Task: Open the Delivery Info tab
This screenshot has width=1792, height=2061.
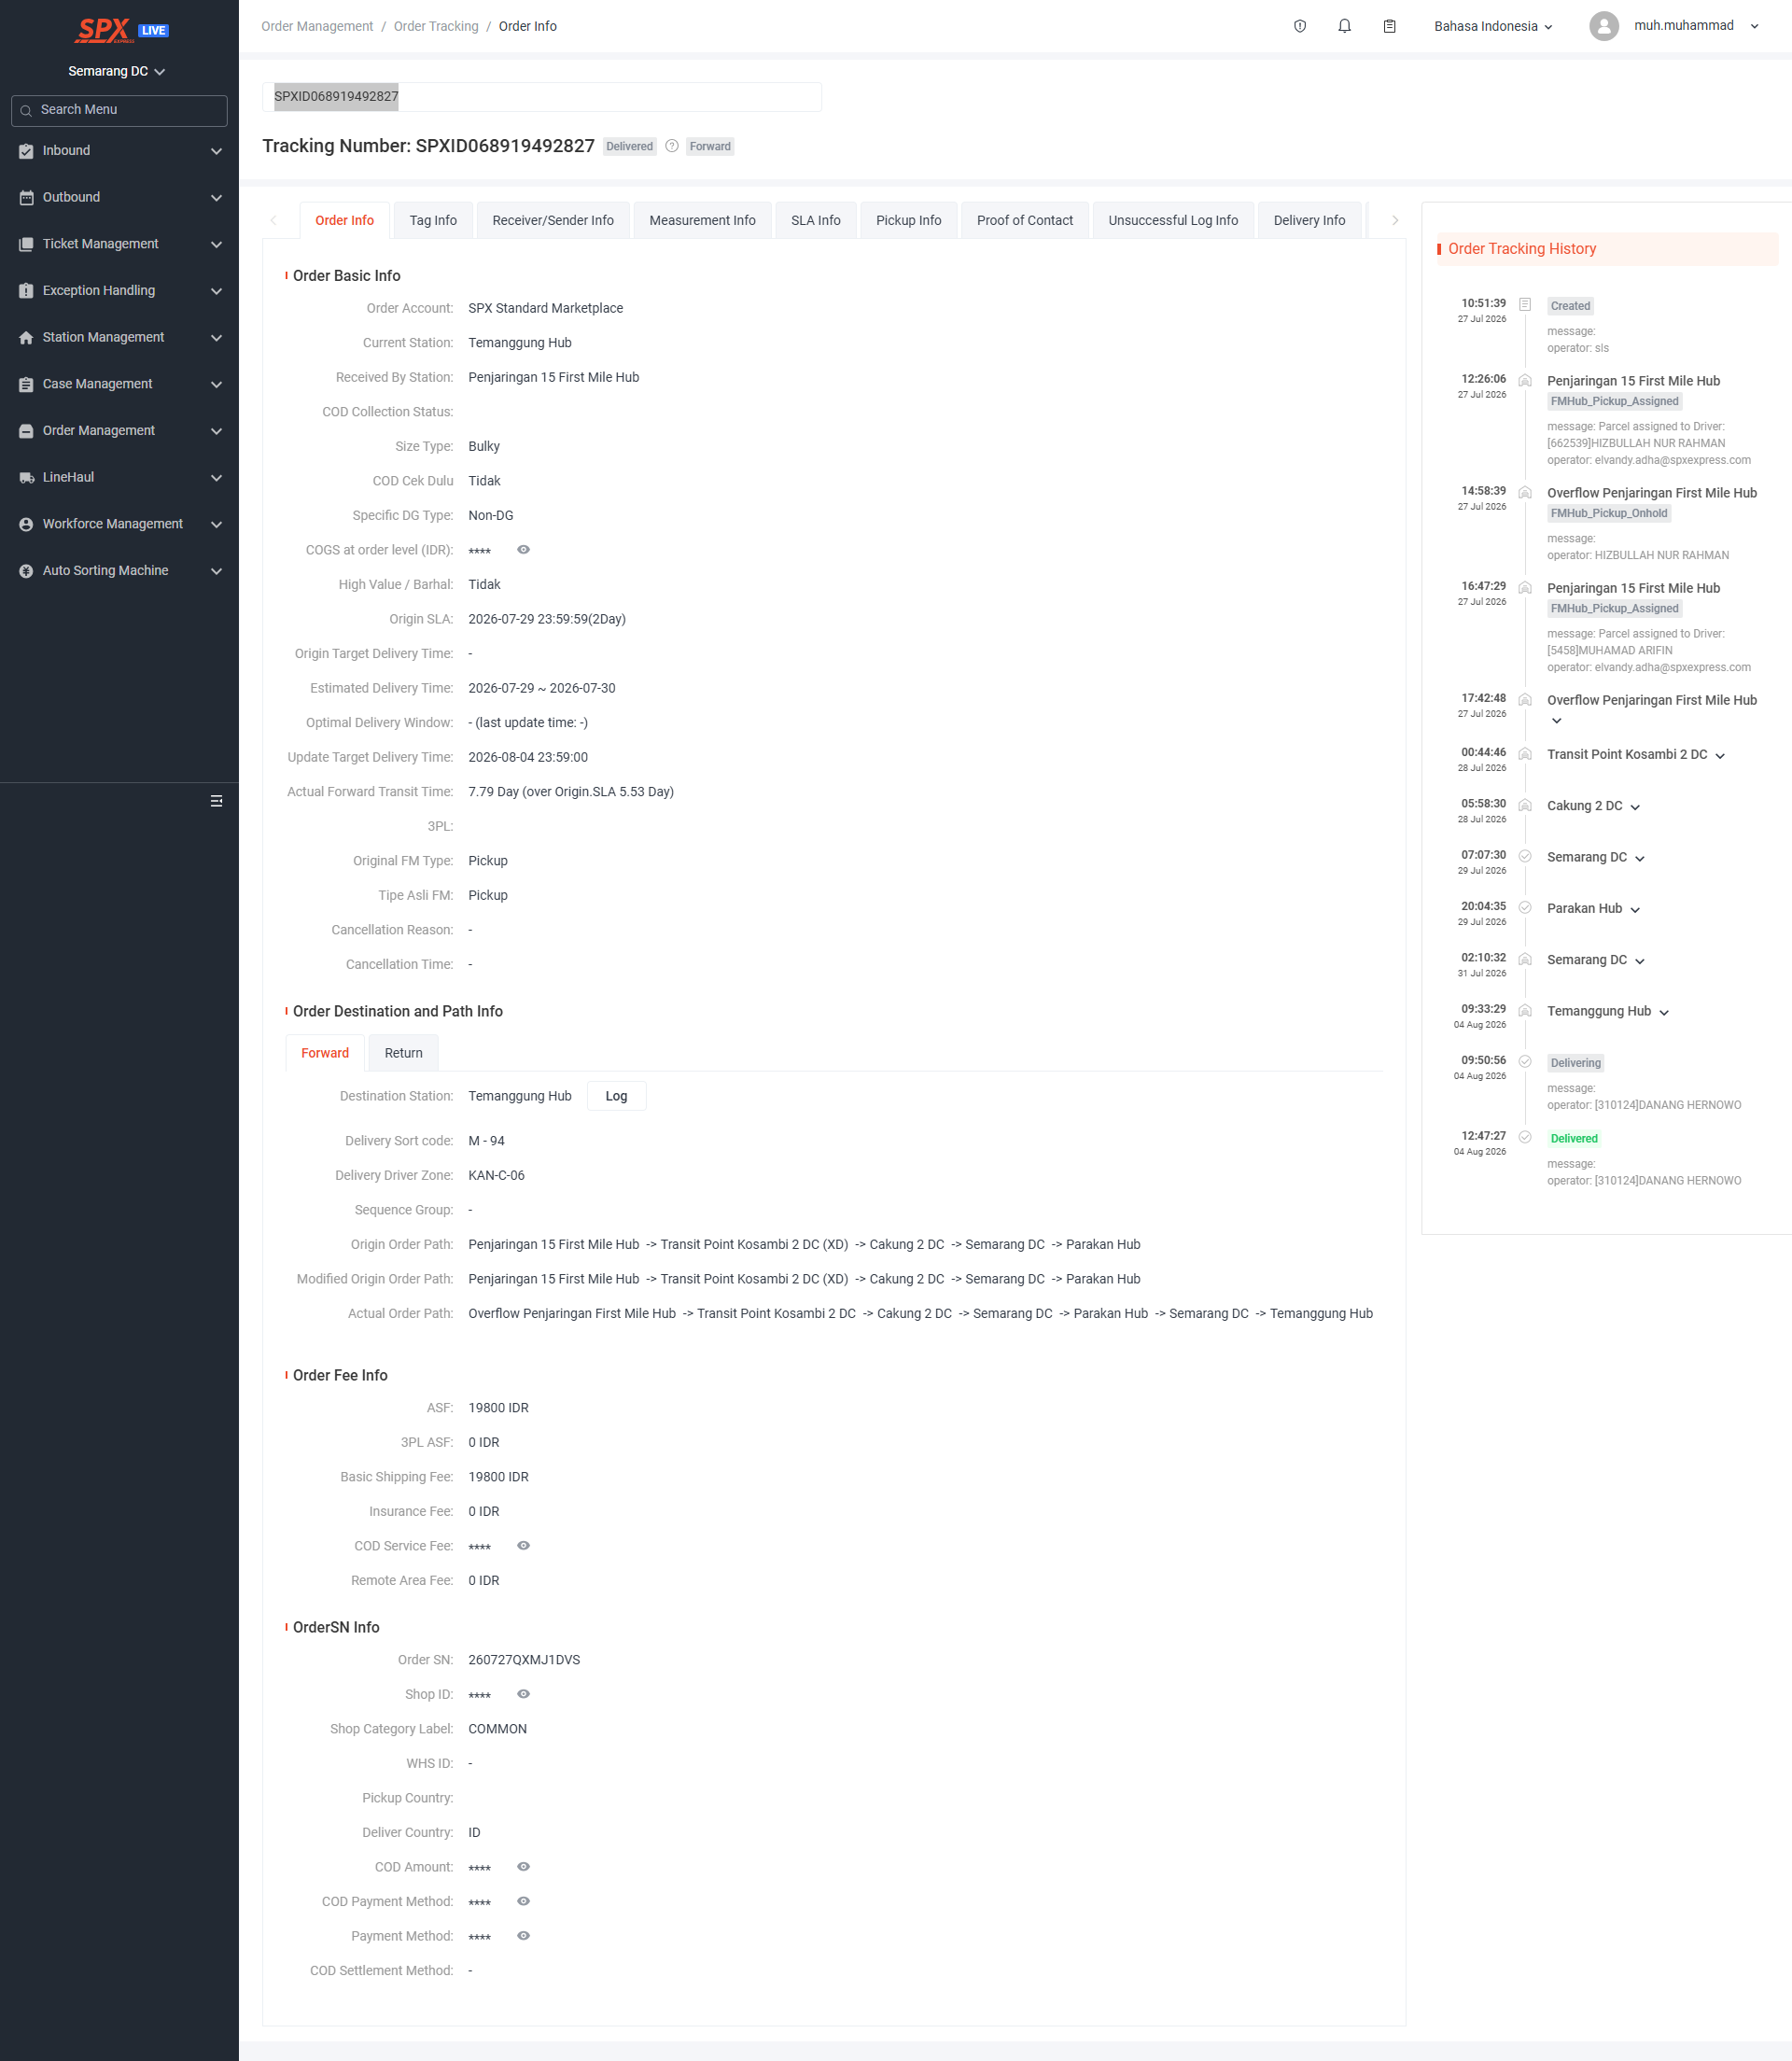Action: (x=1310, y=220)
